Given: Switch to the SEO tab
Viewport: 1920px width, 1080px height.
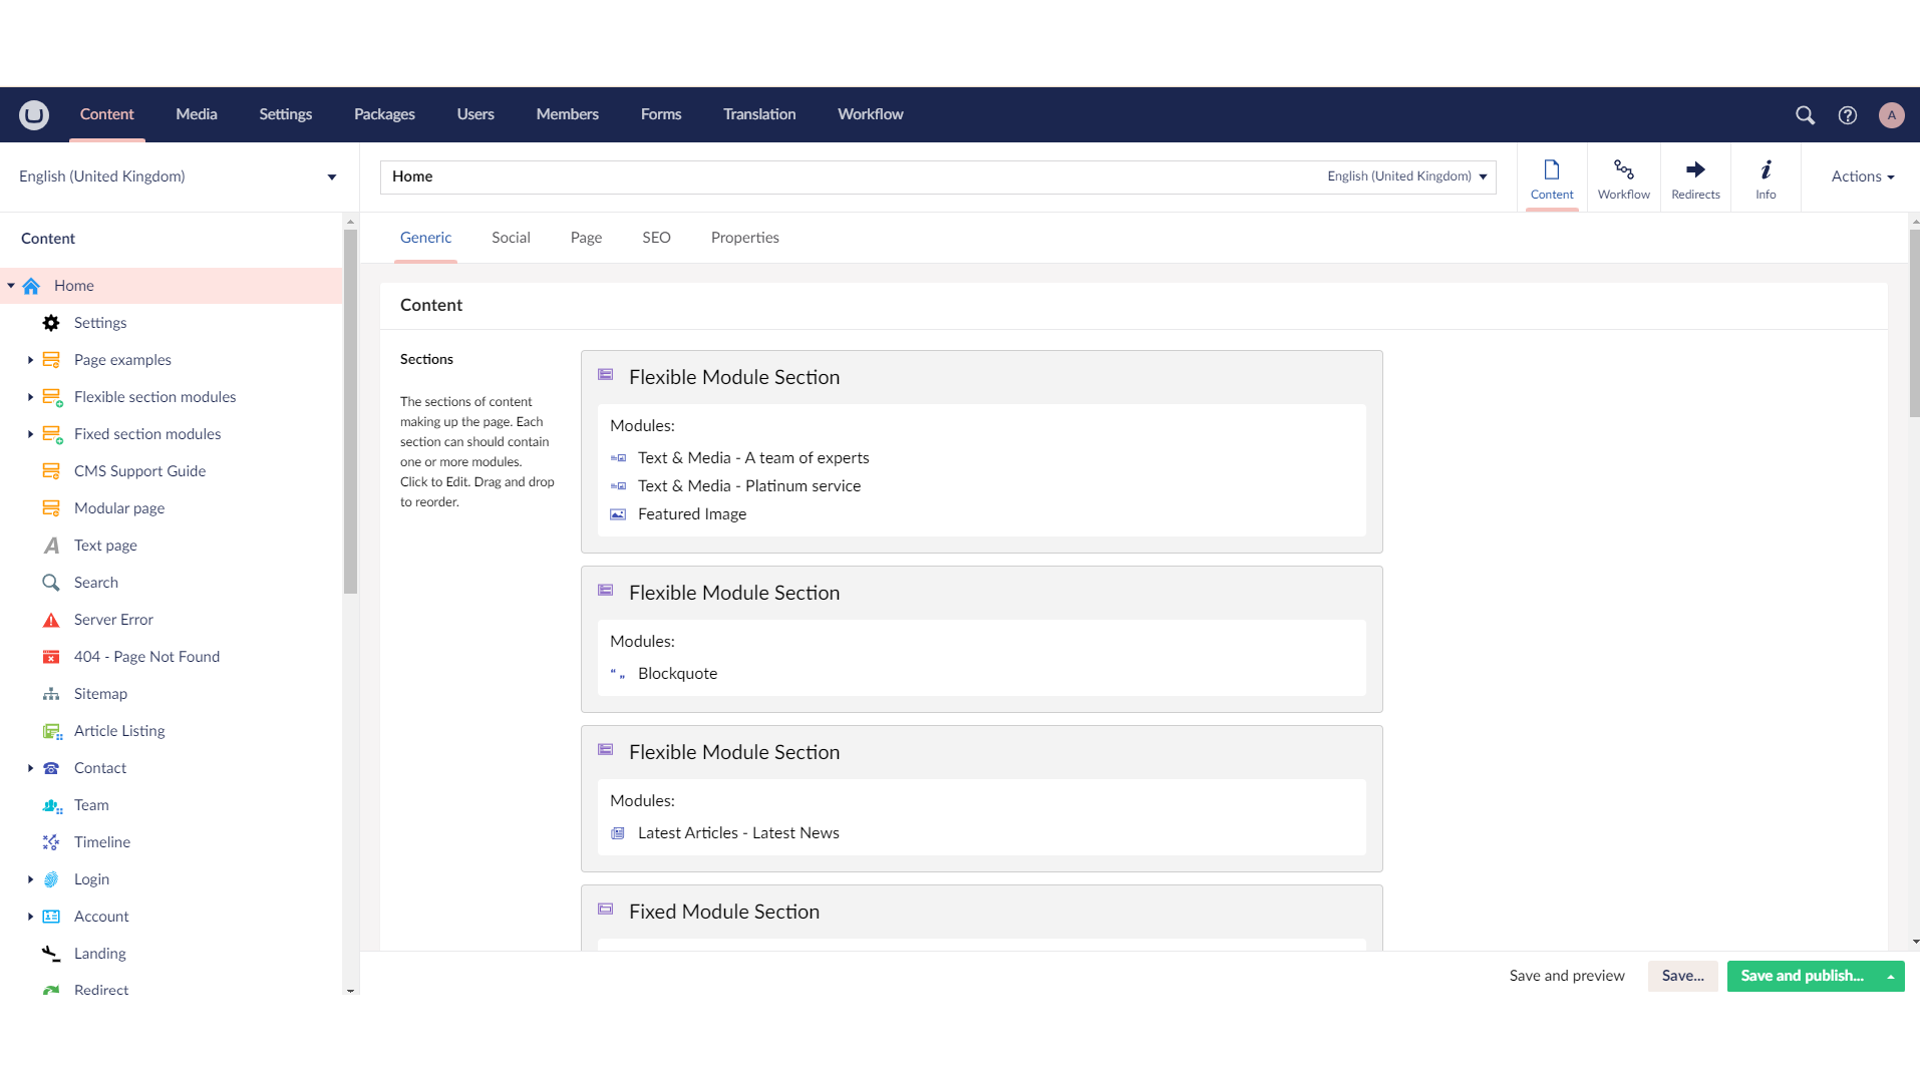Looking at the screenshot, I should tap(656, 238).
